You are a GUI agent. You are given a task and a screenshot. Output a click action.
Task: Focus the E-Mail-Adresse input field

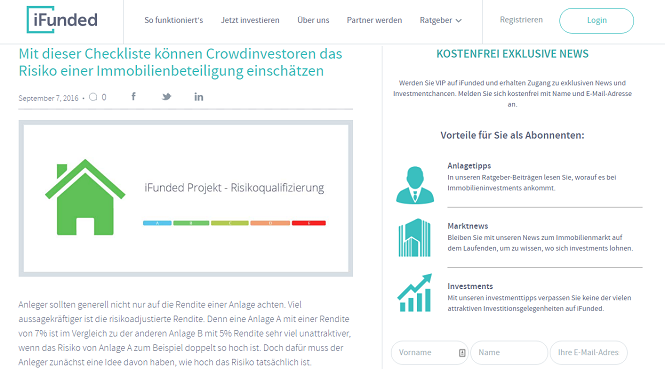[x=589, y=352]
